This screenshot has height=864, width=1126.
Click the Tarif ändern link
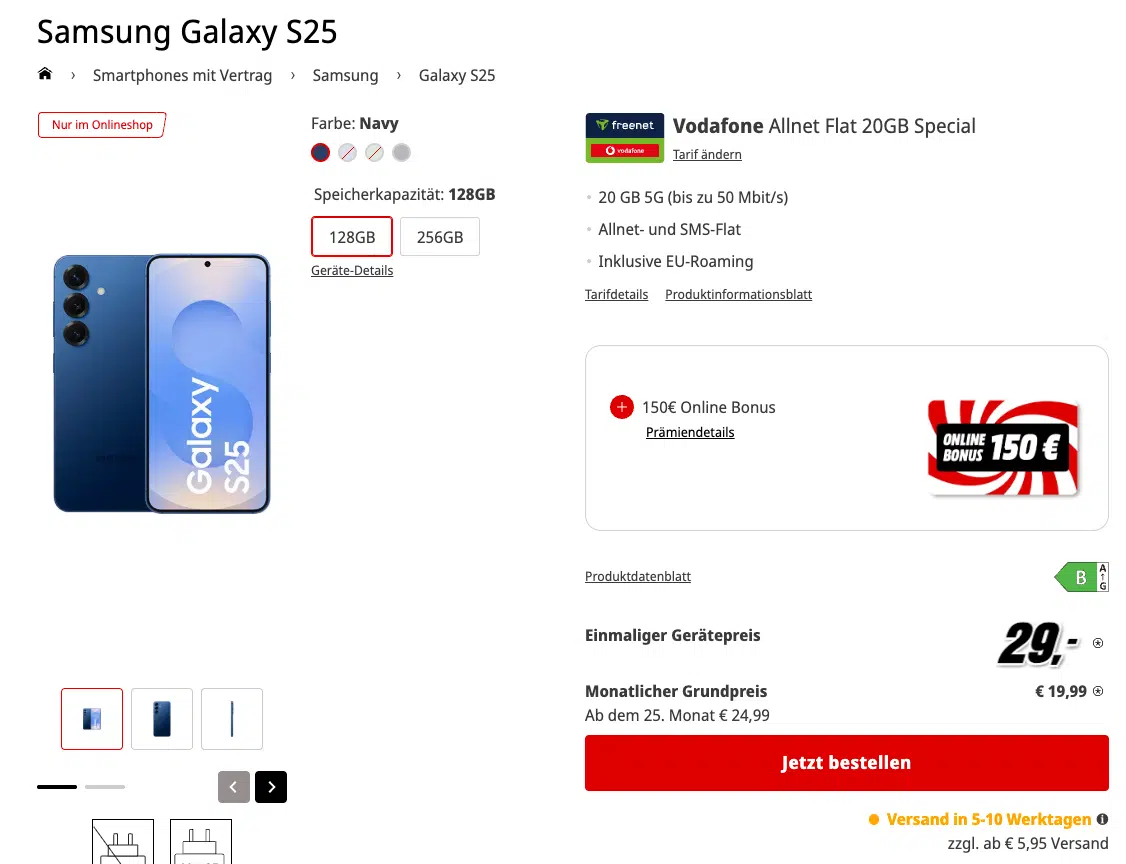point(707,154)
